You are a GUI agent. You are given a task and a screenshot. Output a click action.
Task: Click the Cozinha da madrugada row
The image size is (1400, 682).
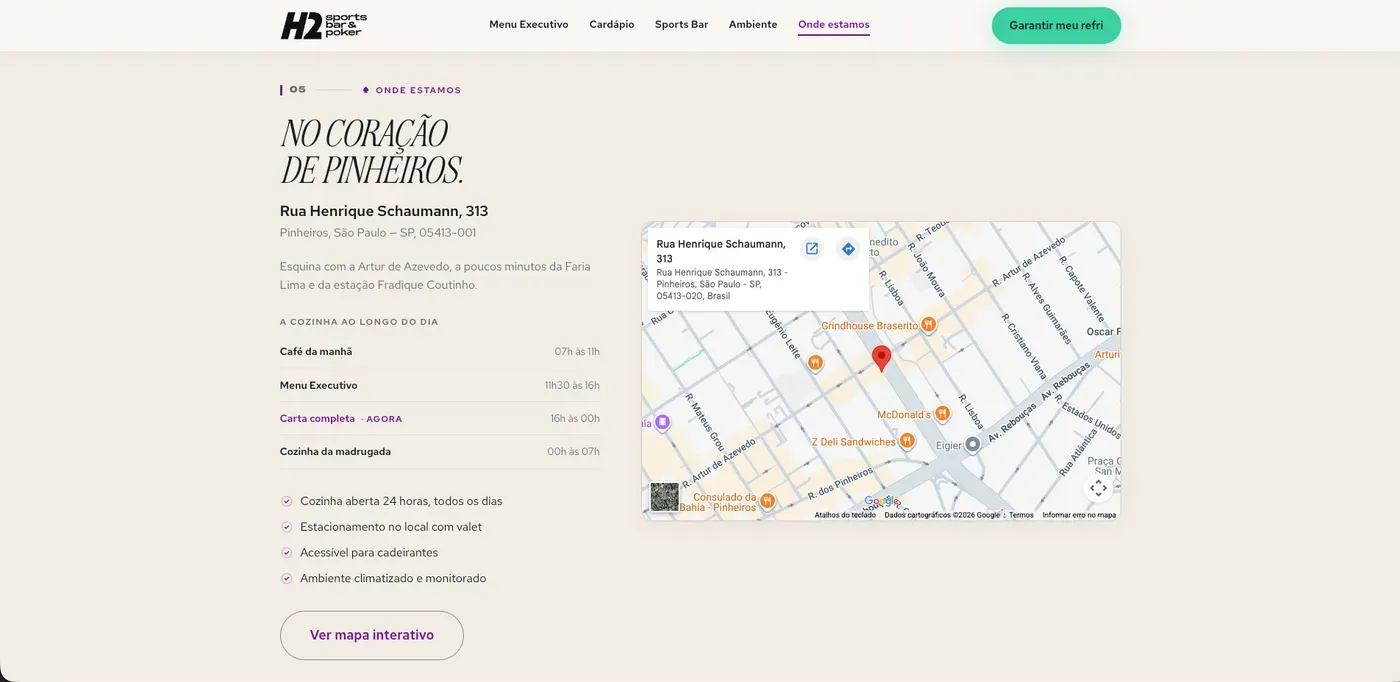440,452
